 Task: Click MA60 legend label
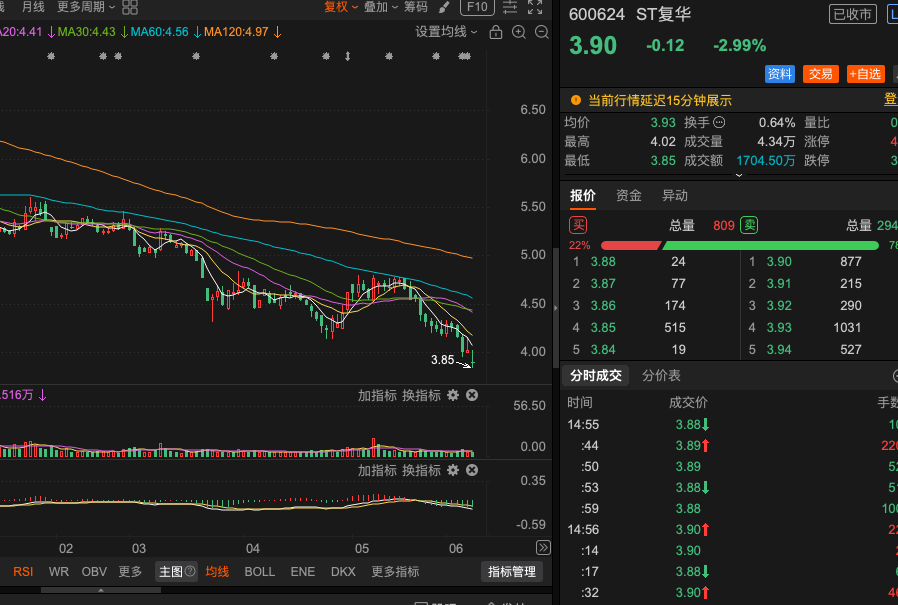pyautogui.click(x=159, y=32)
